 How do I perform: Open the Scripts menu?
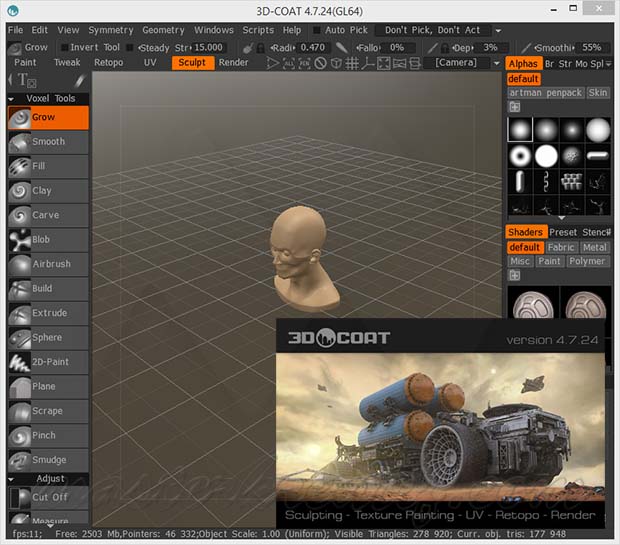pyautogui.click(x=258, y=30)
